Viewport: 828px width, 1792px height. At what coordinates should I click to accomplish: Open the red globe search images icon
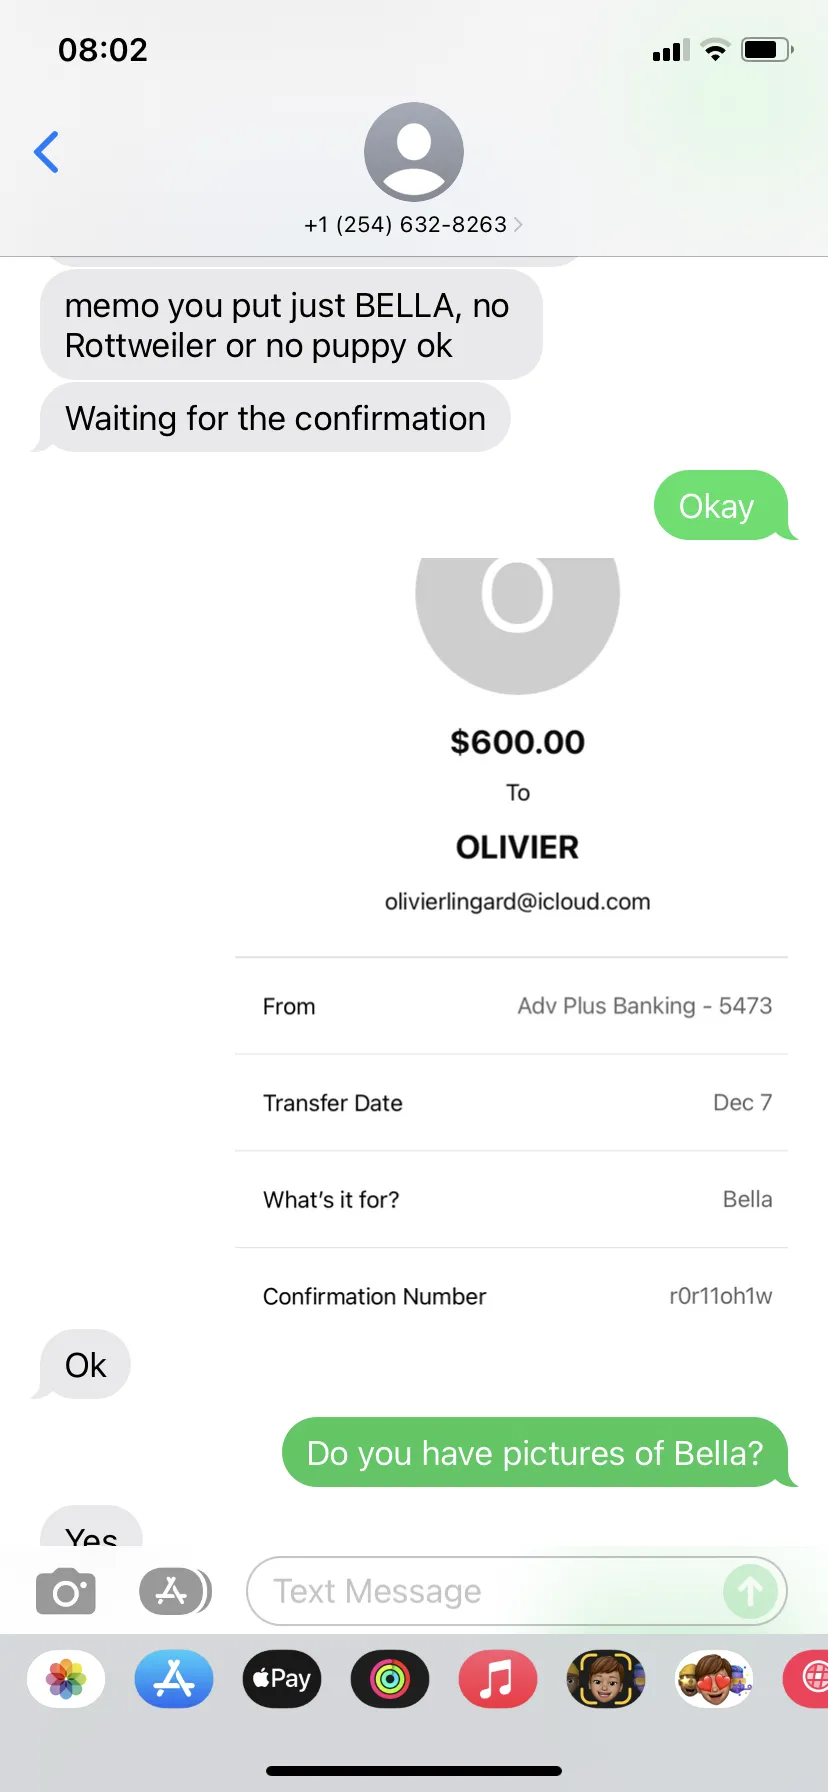pos(808,1679)
